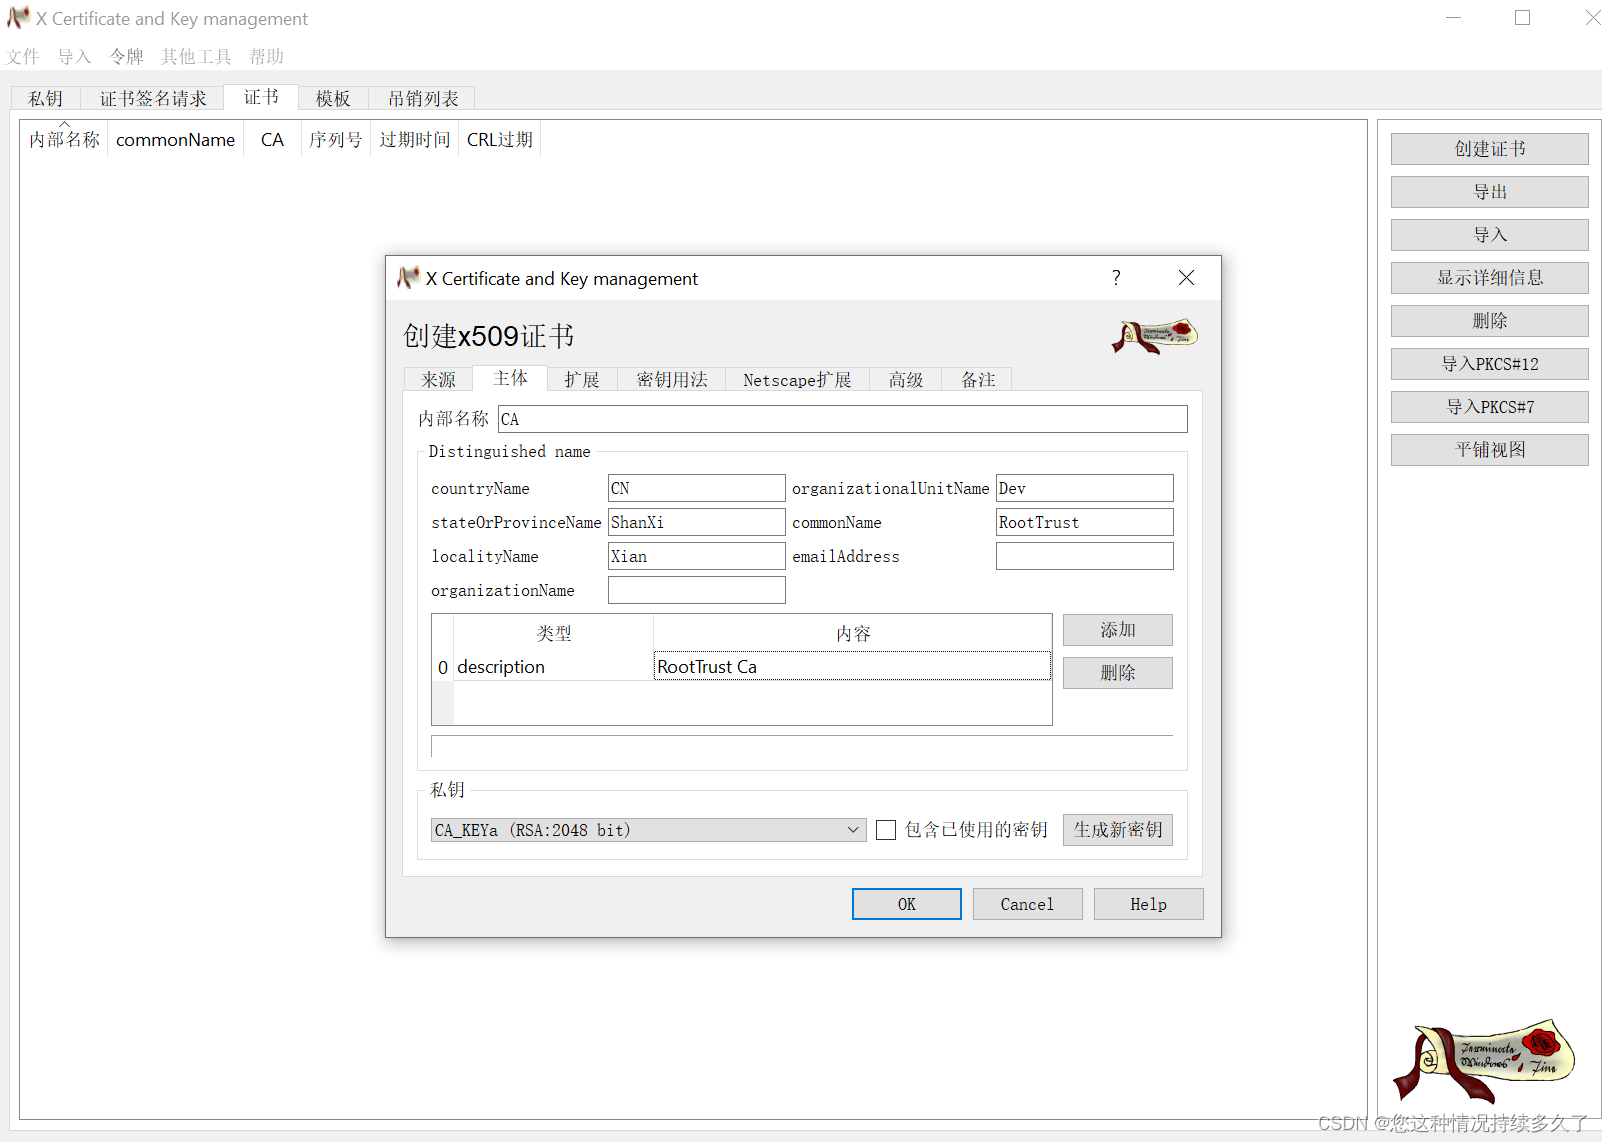Open the 其他工具 menu
1602x1142 pixels.
pyautogui.click(x=194, y=56)
